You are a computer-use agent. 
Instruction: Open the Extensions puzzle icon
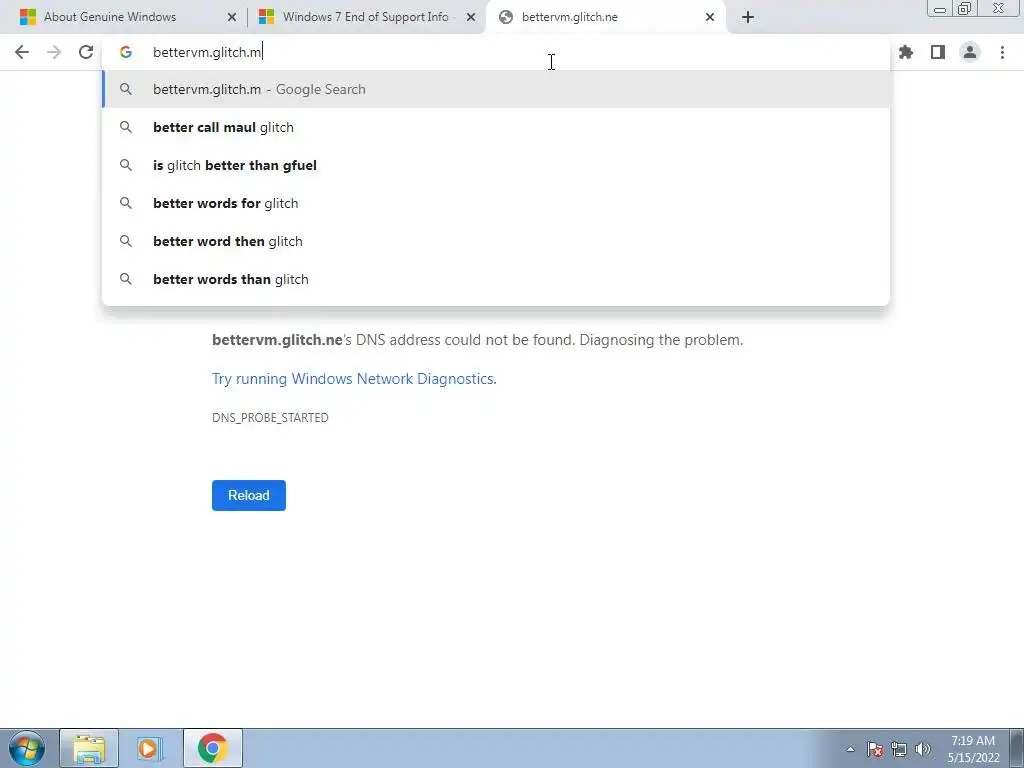(x=906, y=52)
